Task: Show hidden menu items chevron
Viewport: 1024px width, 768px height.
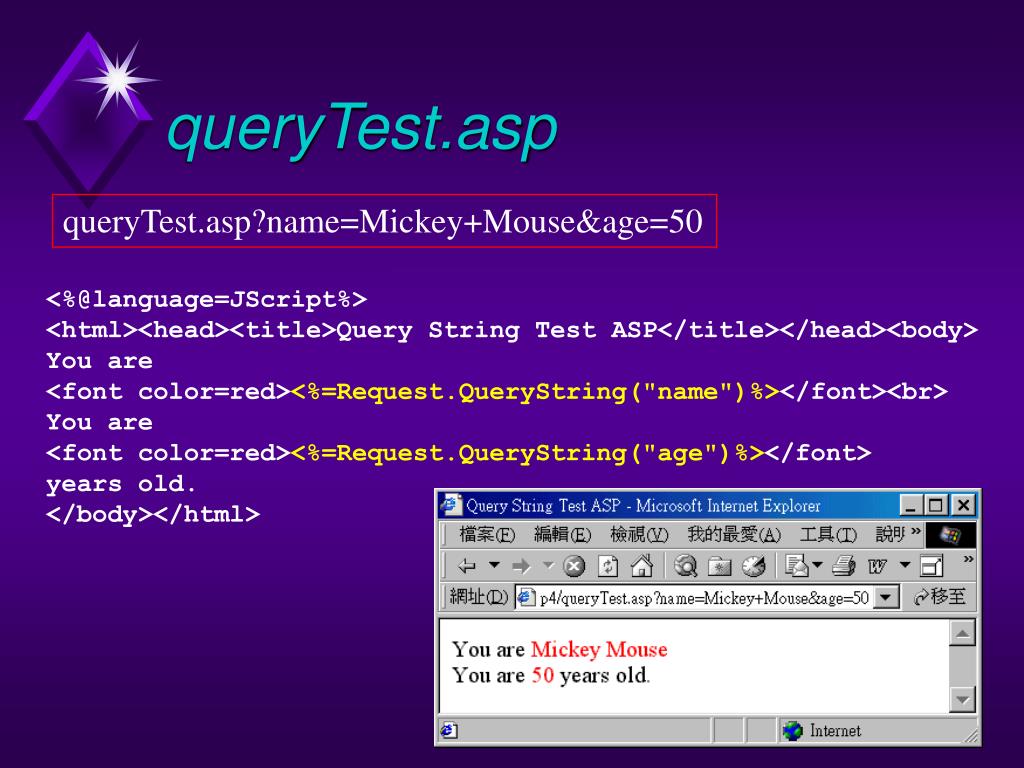Action: pyautogui.click(x=916, y=530)
